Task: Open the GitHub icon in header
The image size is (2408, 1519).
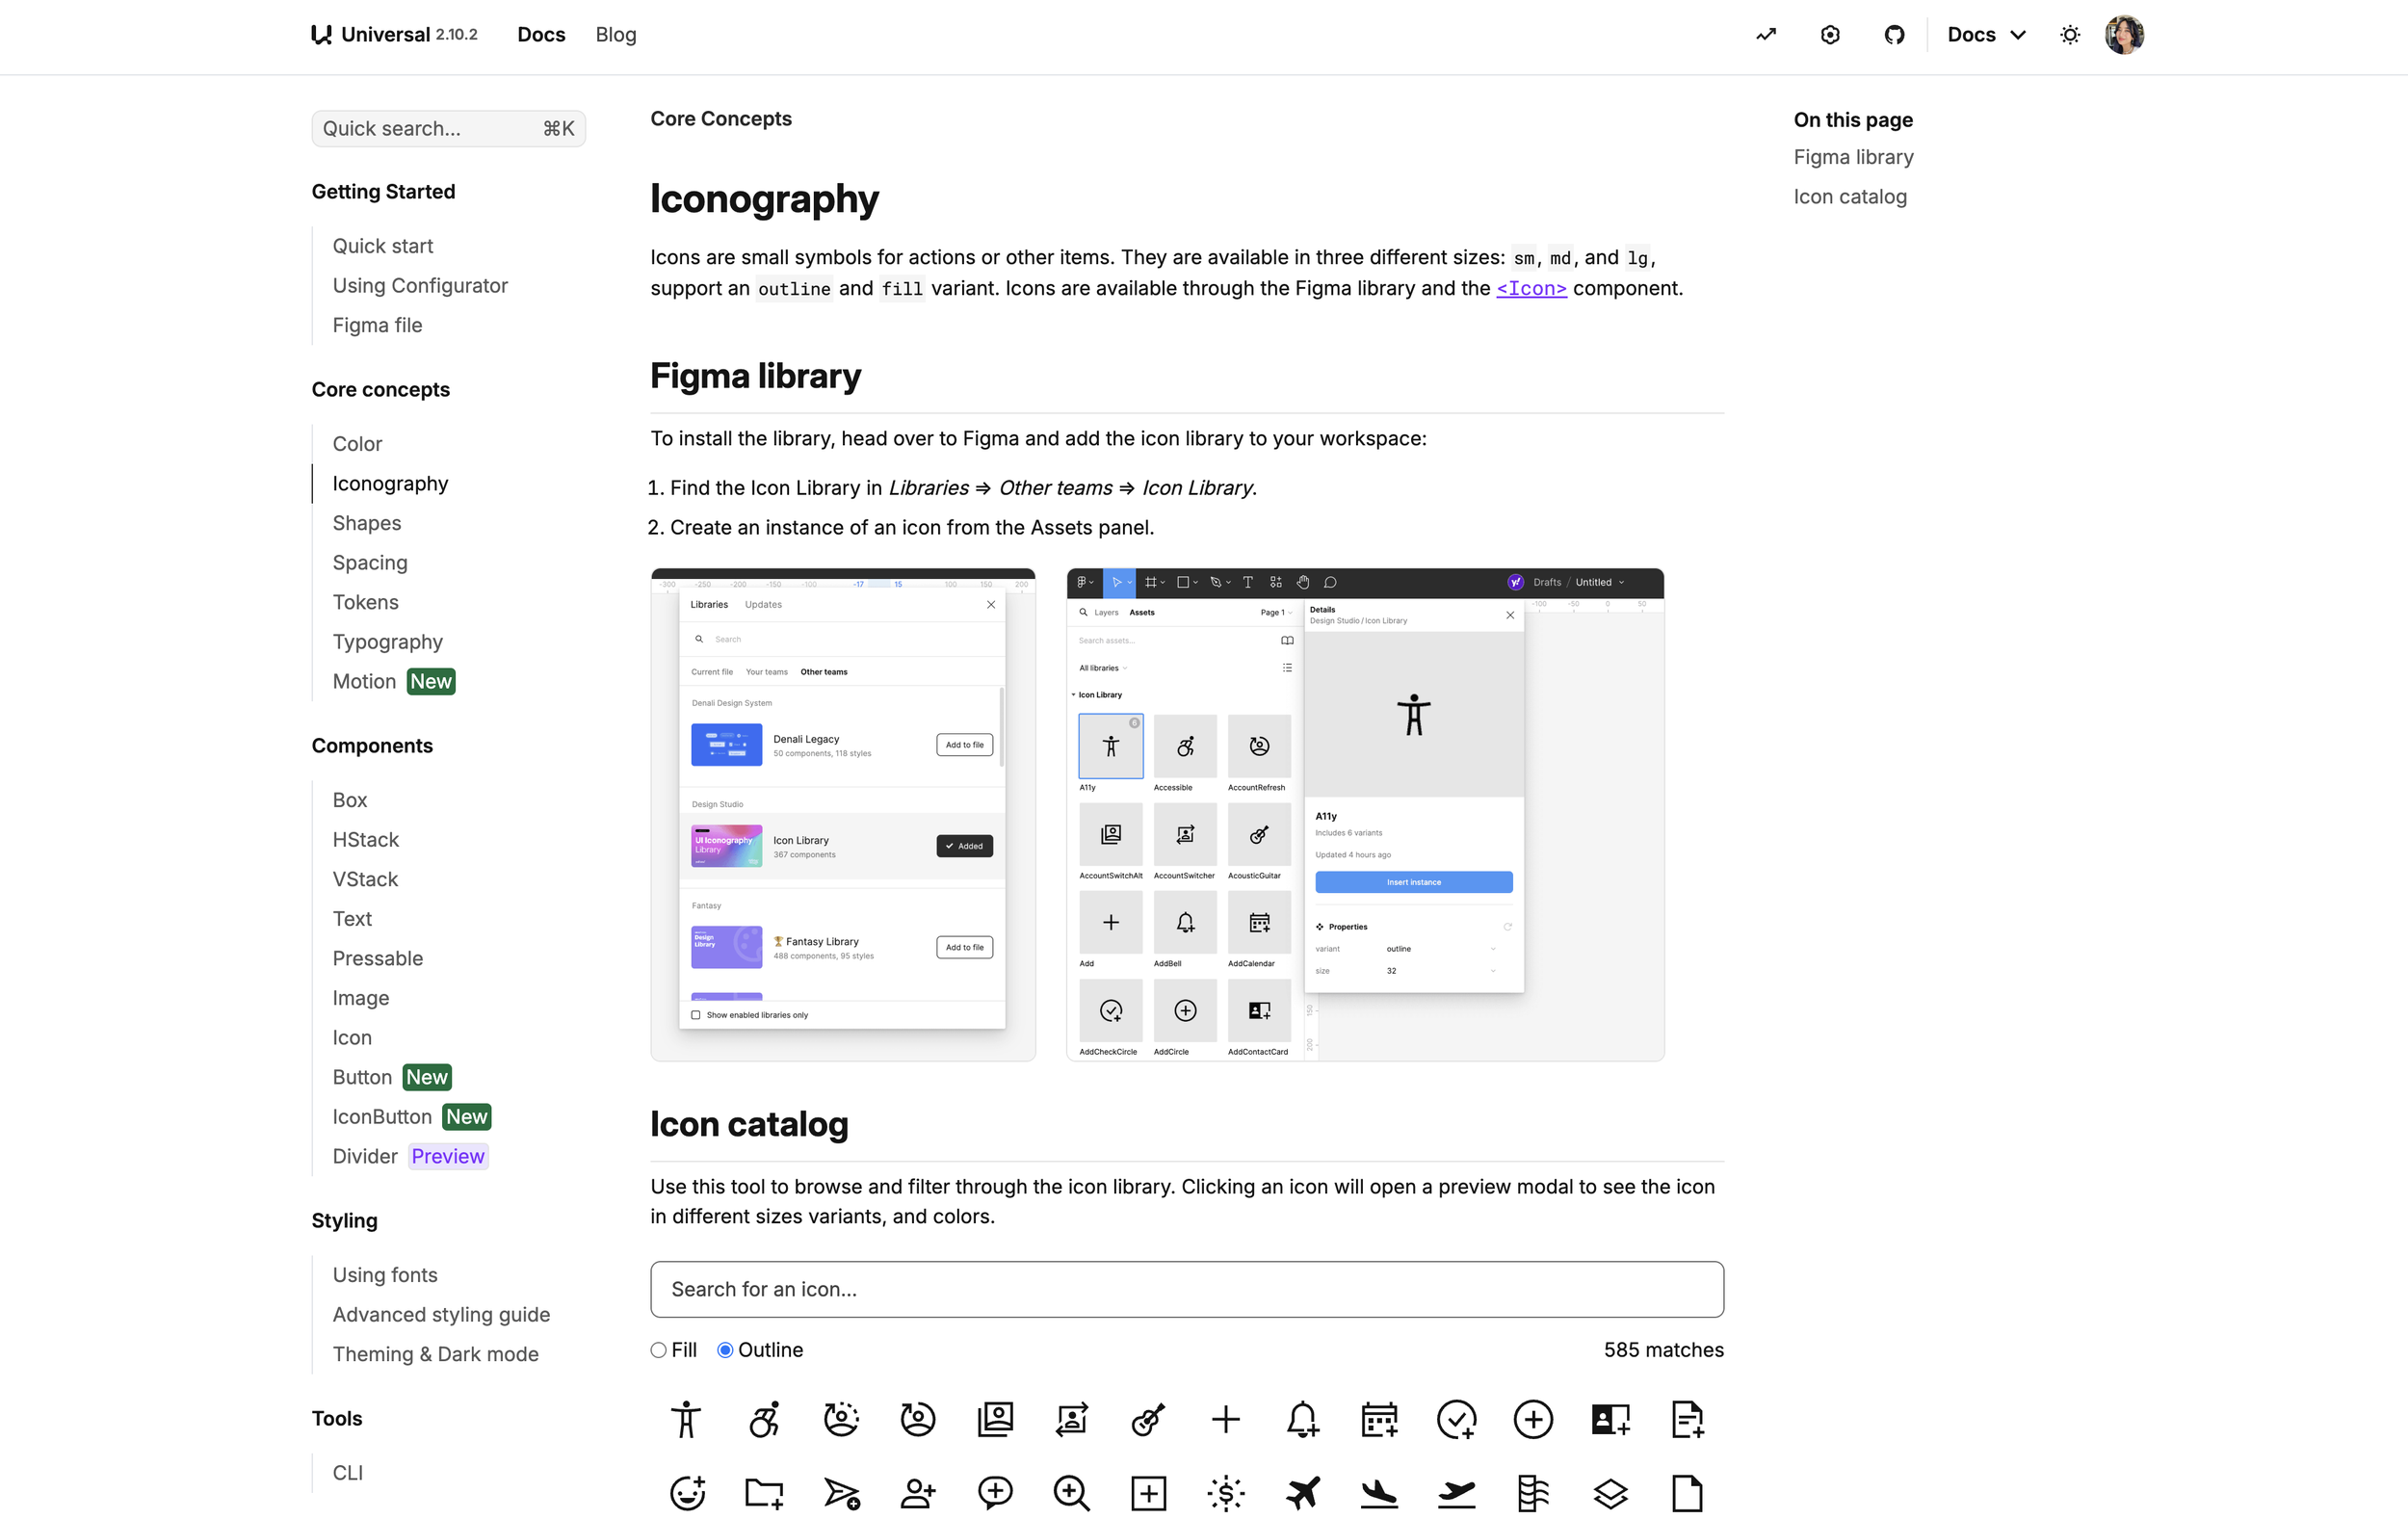Action: point(1894,35)
